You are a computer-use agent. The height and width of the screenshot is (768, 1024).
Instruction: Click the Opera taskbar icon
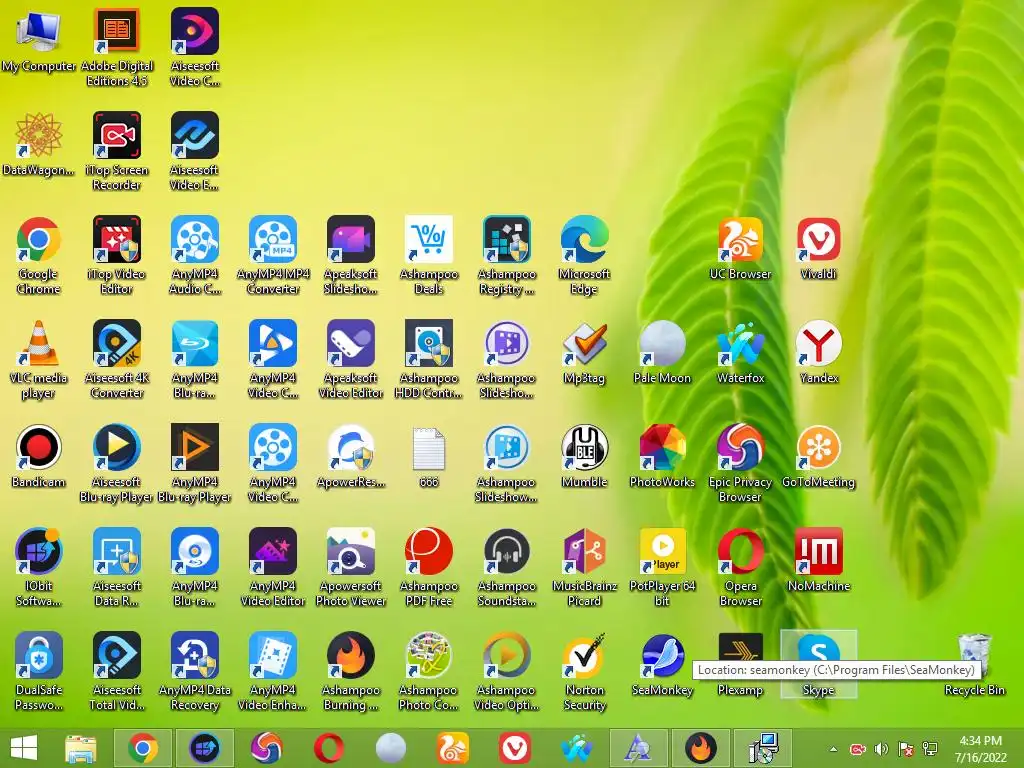[x=329, y=748]
